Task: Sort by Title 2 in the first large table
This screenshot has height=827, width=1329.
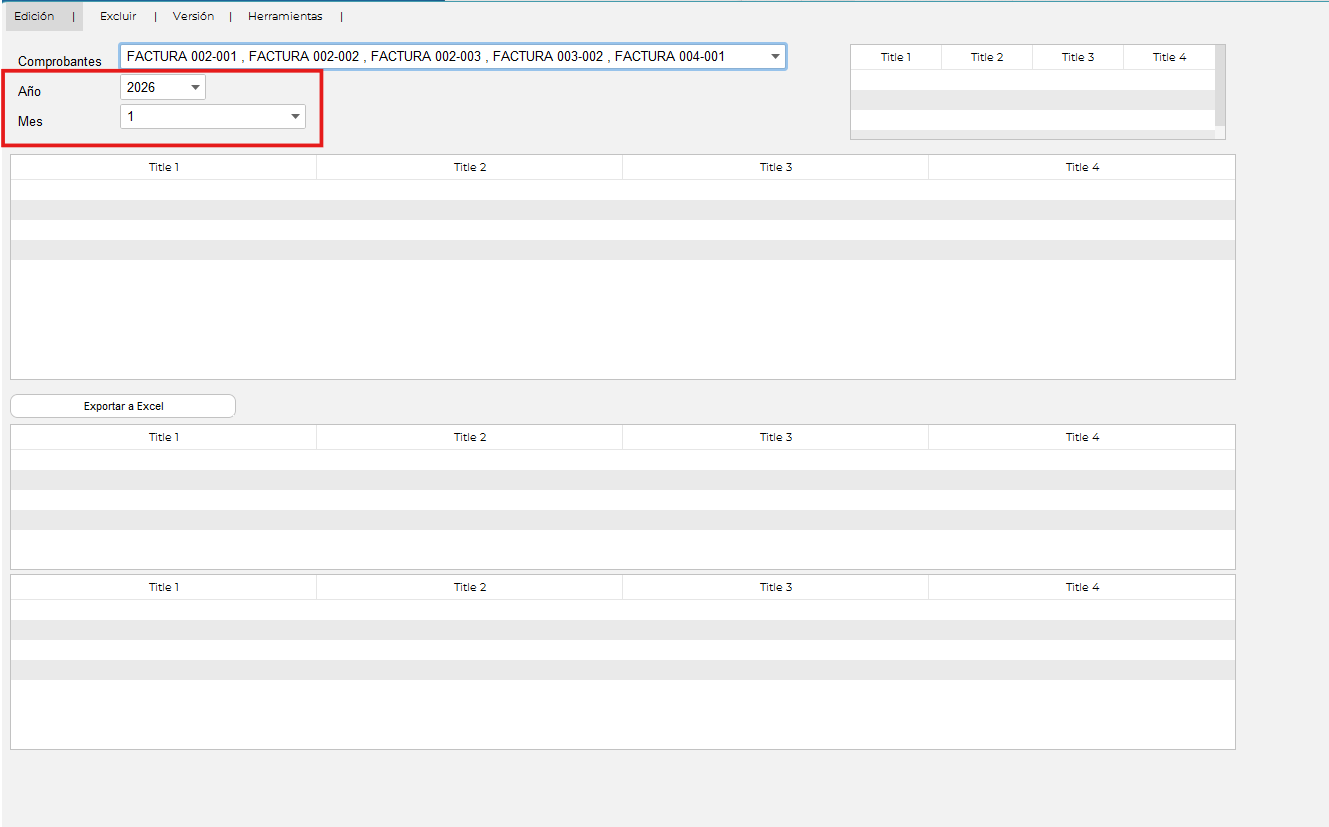Action: (470, 167)
